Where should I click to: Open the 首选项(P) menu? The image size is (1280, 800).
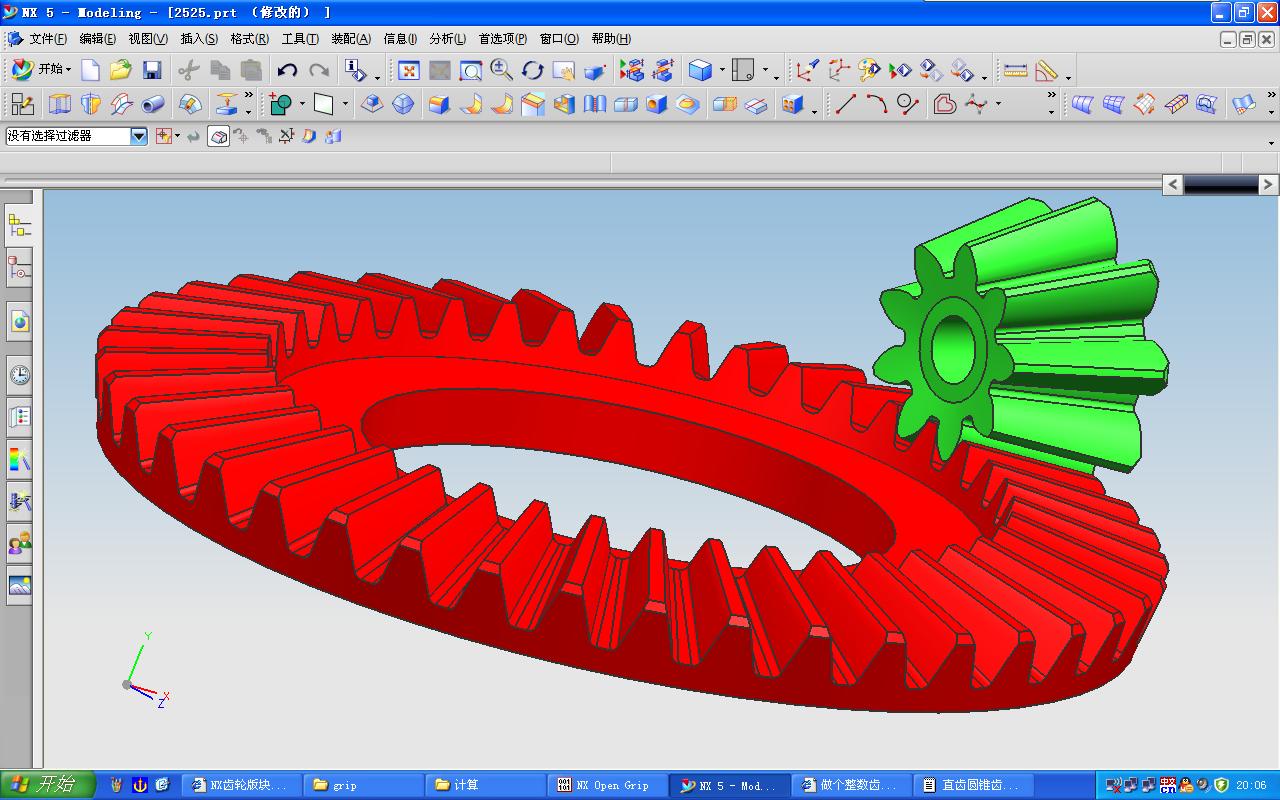click(x=502, y=39)
